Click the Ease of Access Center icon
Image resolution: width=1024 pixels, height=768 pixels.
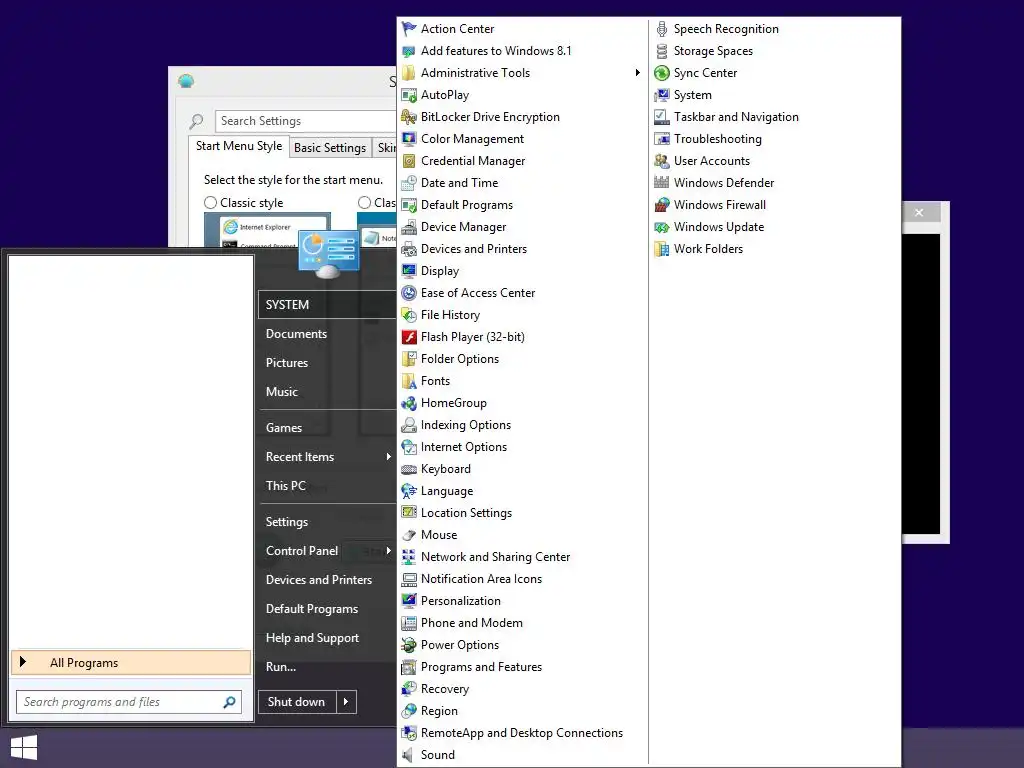(x=409, y=293)
